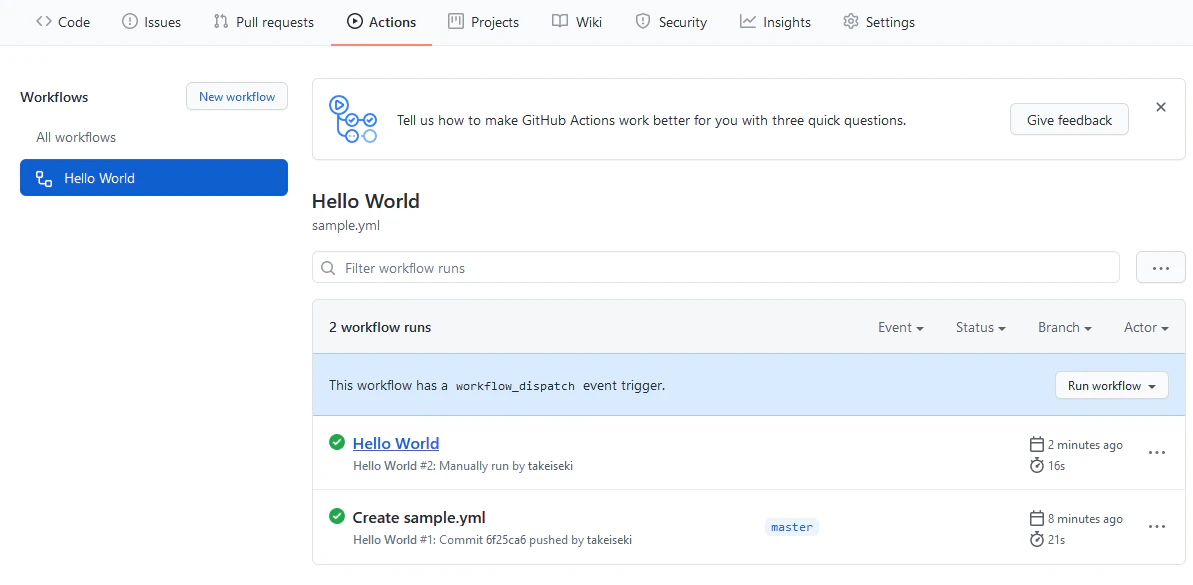The image size is (1193, 585).
Task: Switch to the Projects tab
Action: pos(483,22)
